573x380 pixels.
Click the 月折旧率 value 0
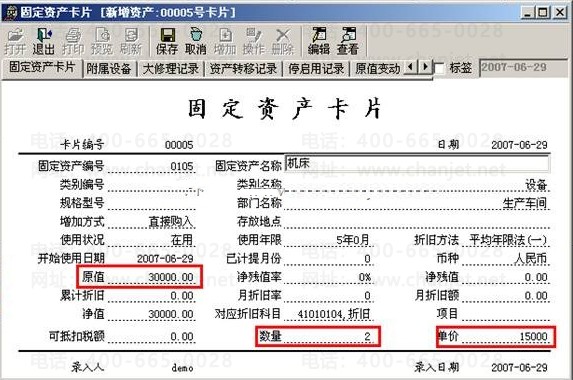click(367, 296)
